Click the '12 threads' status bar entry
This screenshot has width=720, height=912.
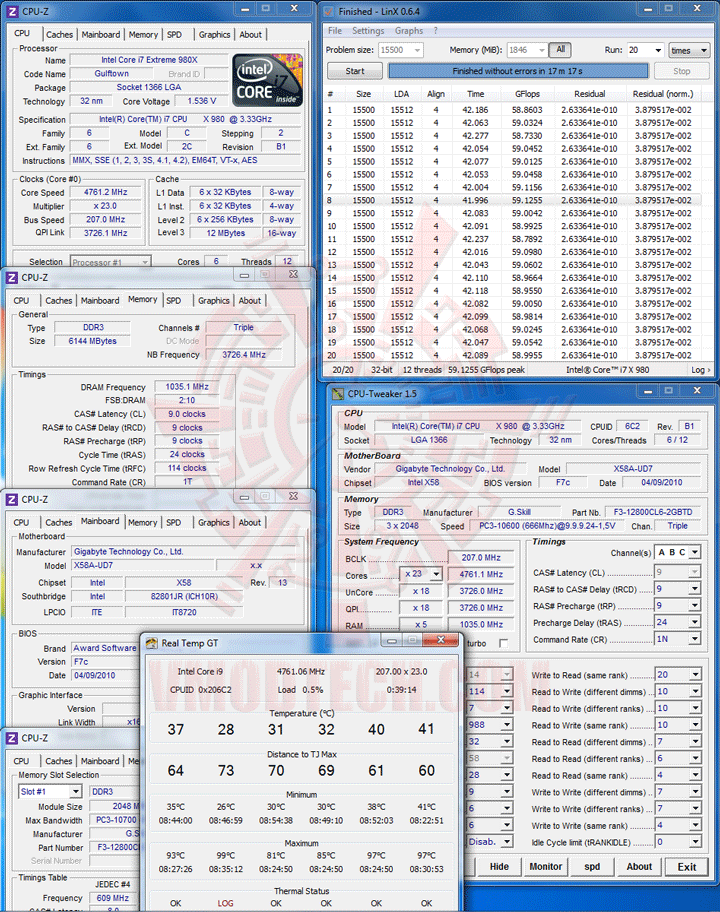[x=422, y=370]
